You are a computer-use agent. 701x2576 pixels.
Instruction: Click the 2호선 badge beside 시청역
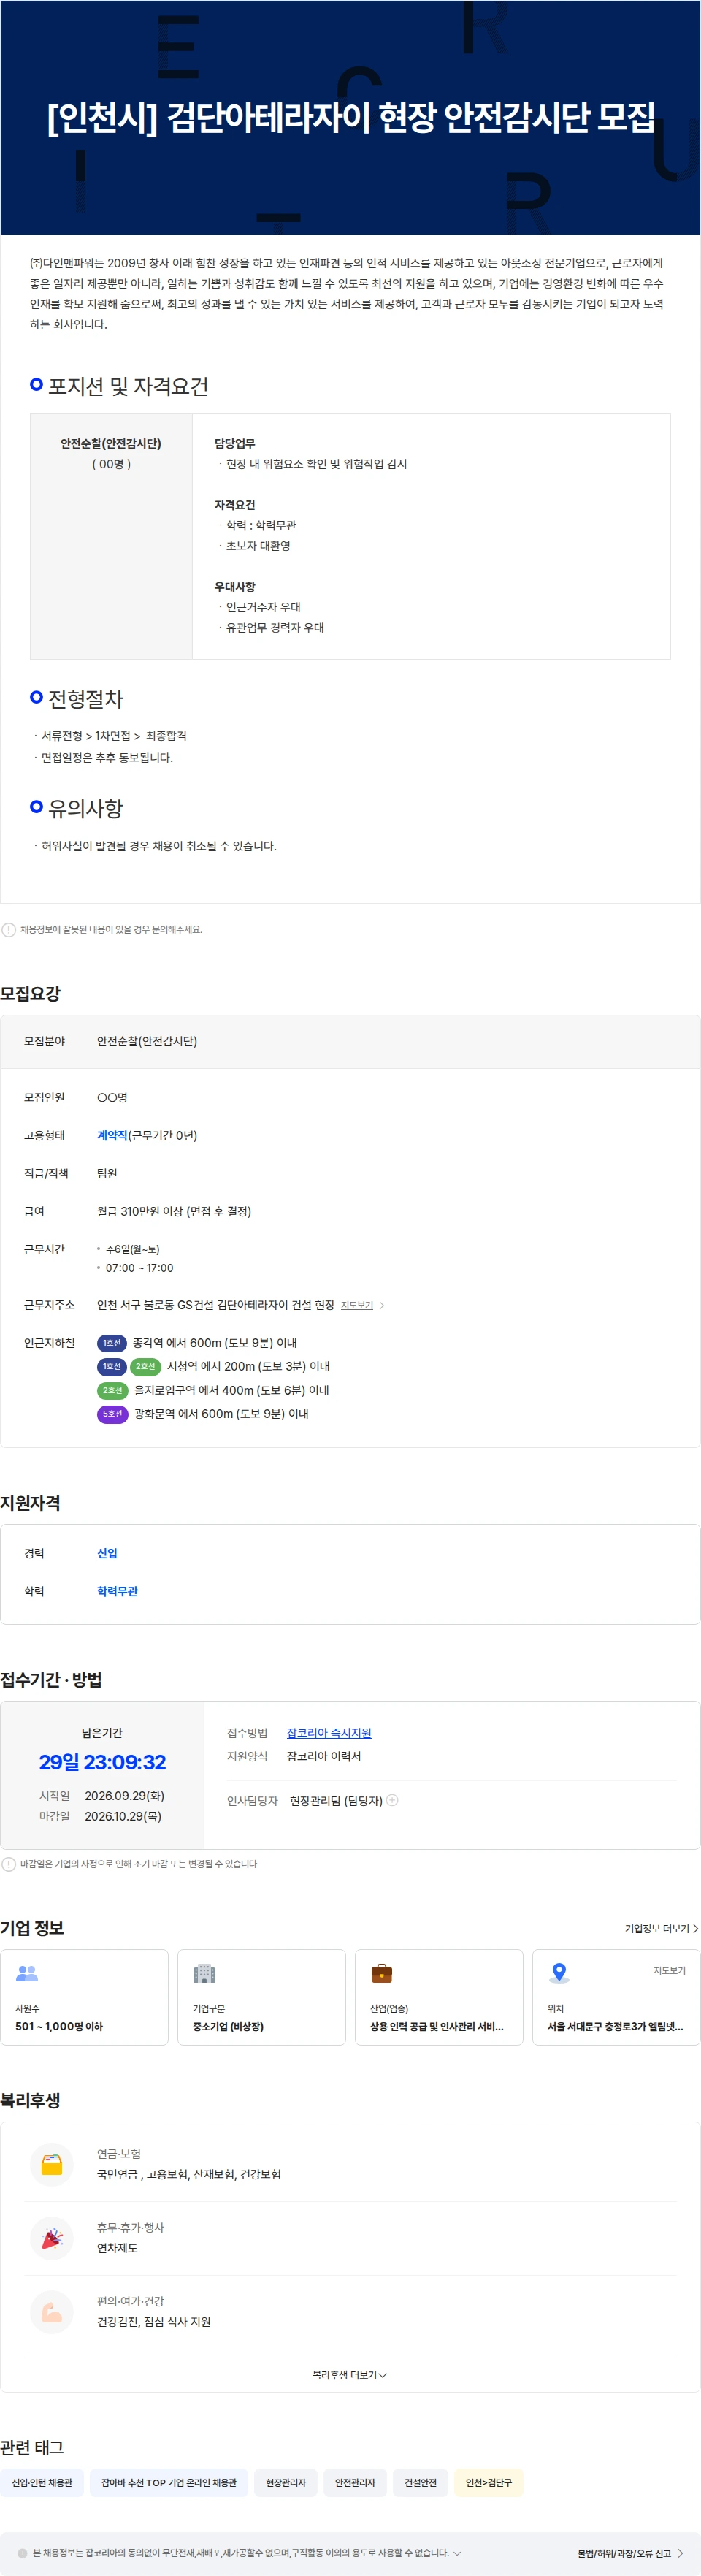pos(146,1366)
